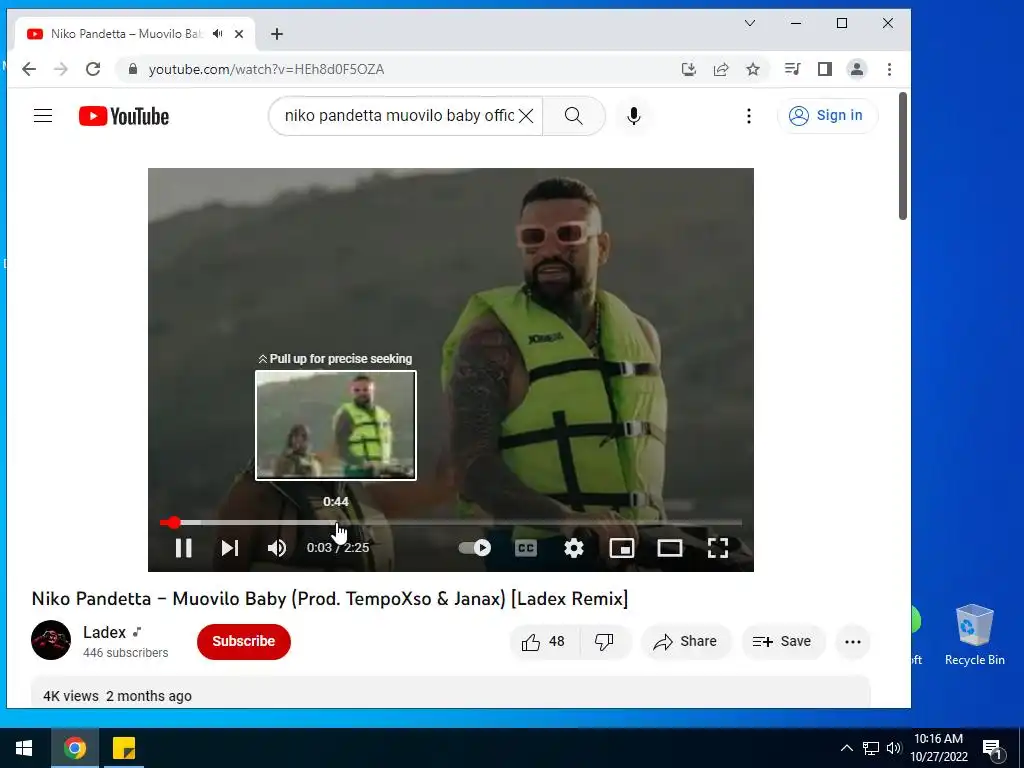Screen dimensions: 1024x768
Task: Go back in Chrome
Action: 29,69
